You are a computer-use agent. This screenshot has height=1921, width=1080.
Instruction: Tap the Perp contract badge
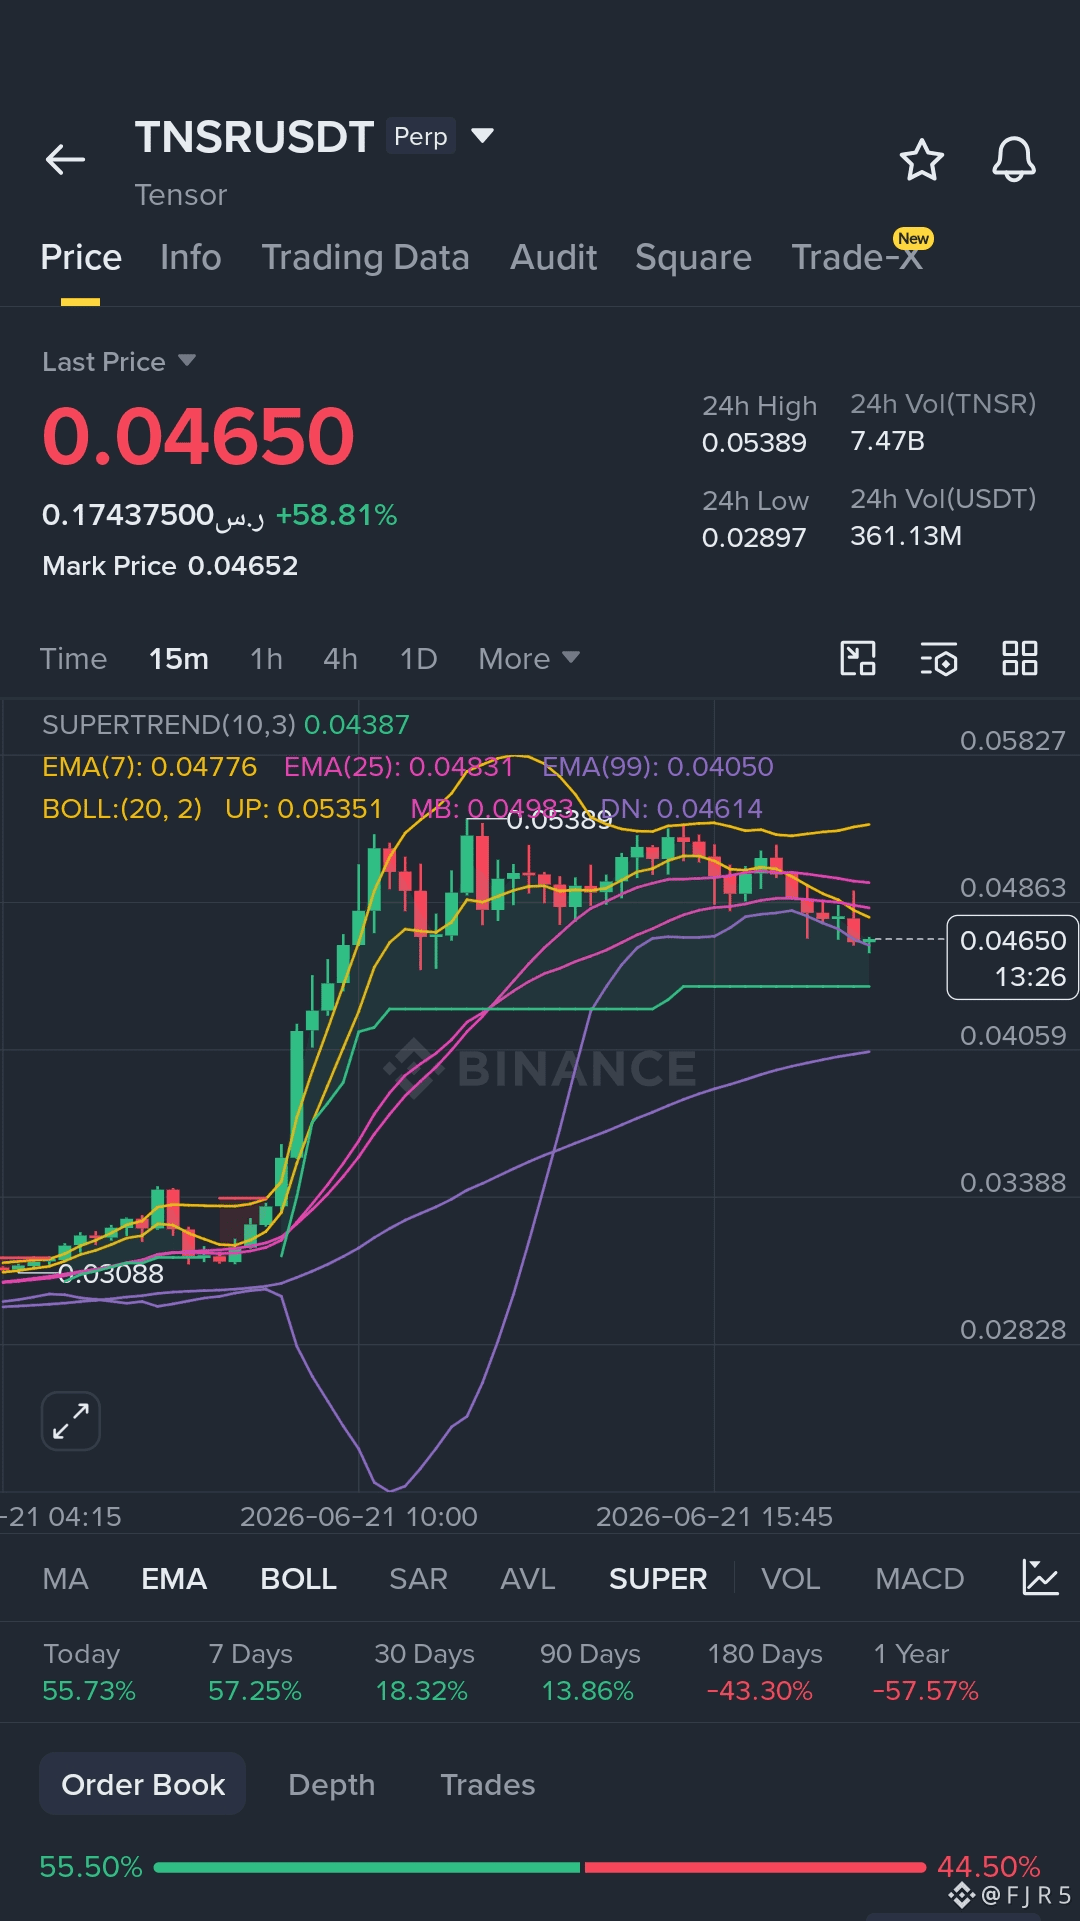(421, 136)
